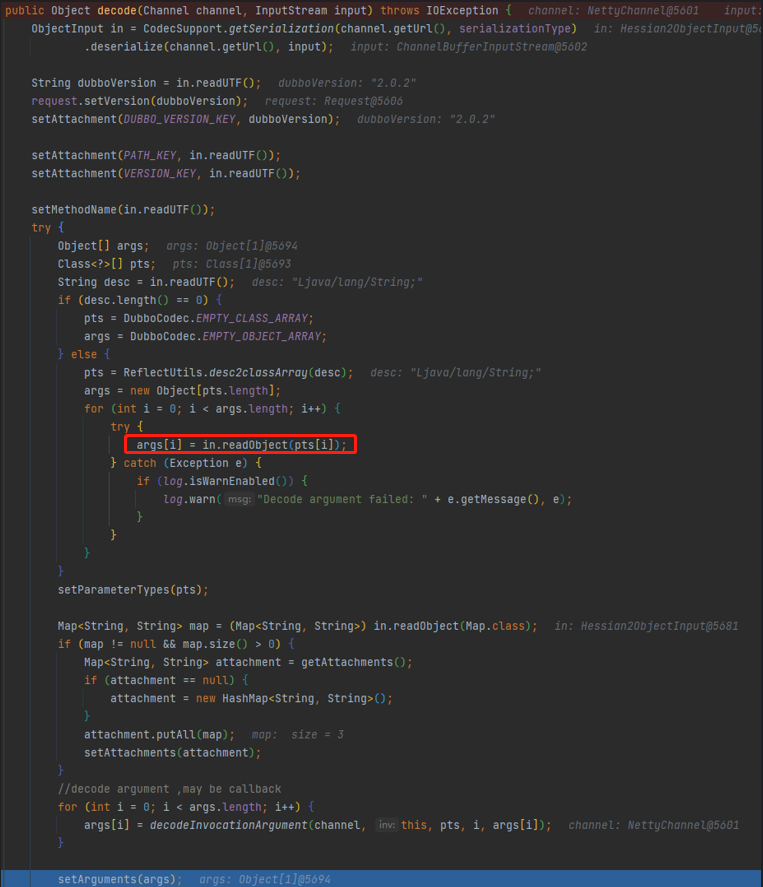Select PATH_KEY constant
This screenshot has width=763, height=887.
pos(150,155)
